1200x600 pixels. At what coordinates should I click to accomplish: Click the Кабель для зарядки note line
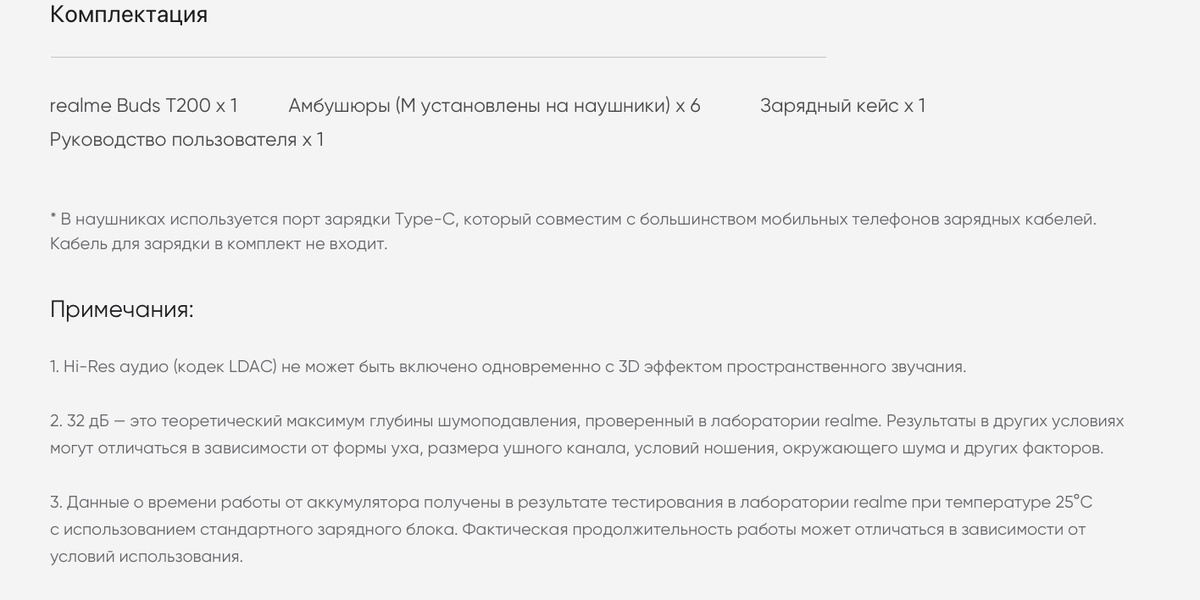click(218, 243)
